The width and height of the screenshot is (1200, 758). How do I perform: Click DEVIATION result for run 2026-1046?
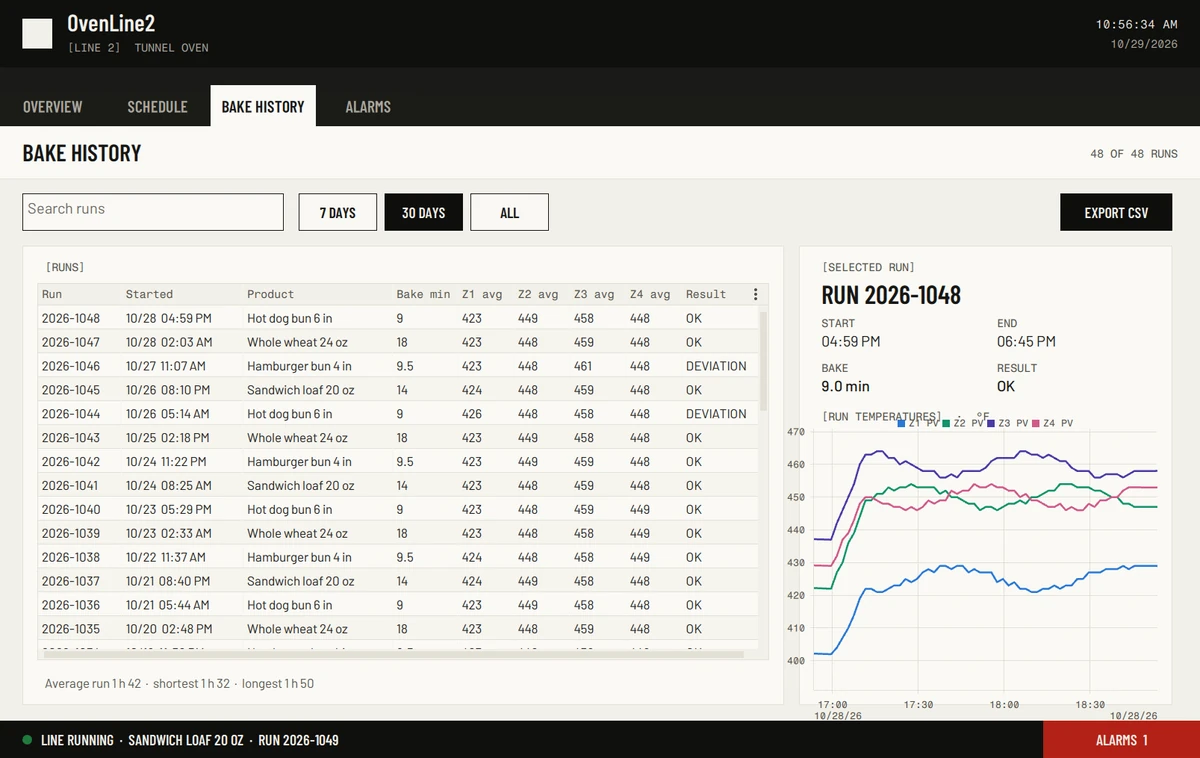716,366
